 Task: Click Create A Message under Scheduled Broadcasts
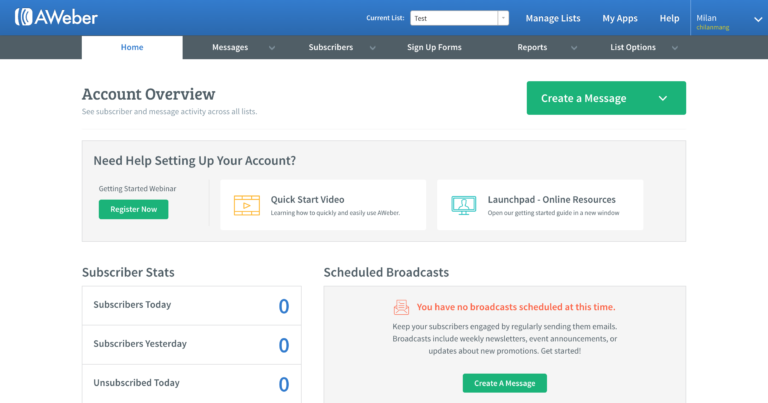pyautogui.click(x=505, y=383)
